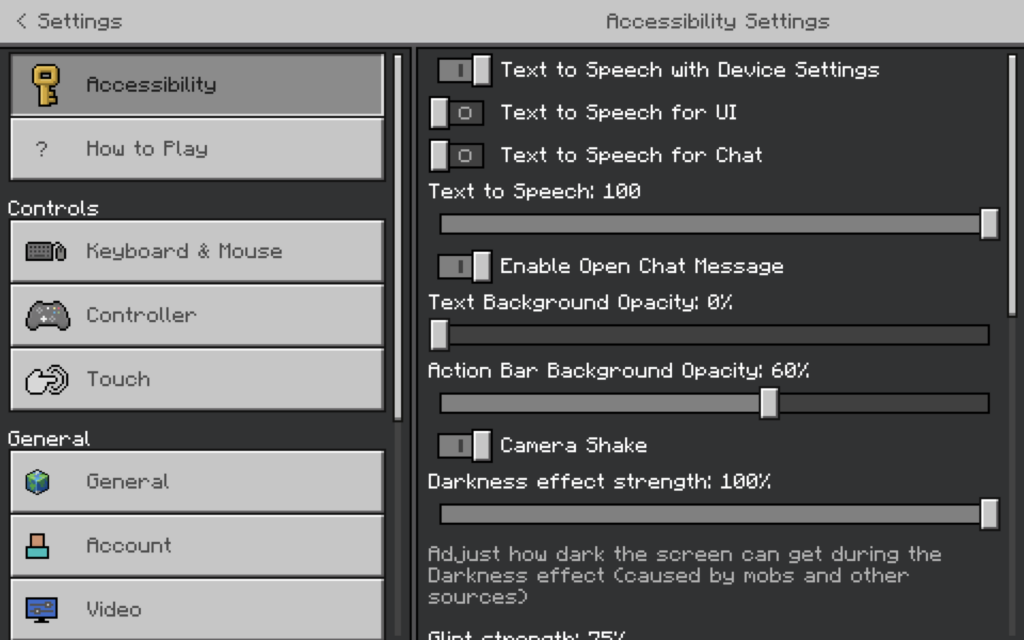Click the question mark How to Play icon
The image size is (1024, 640).
[x=42, y=150]
